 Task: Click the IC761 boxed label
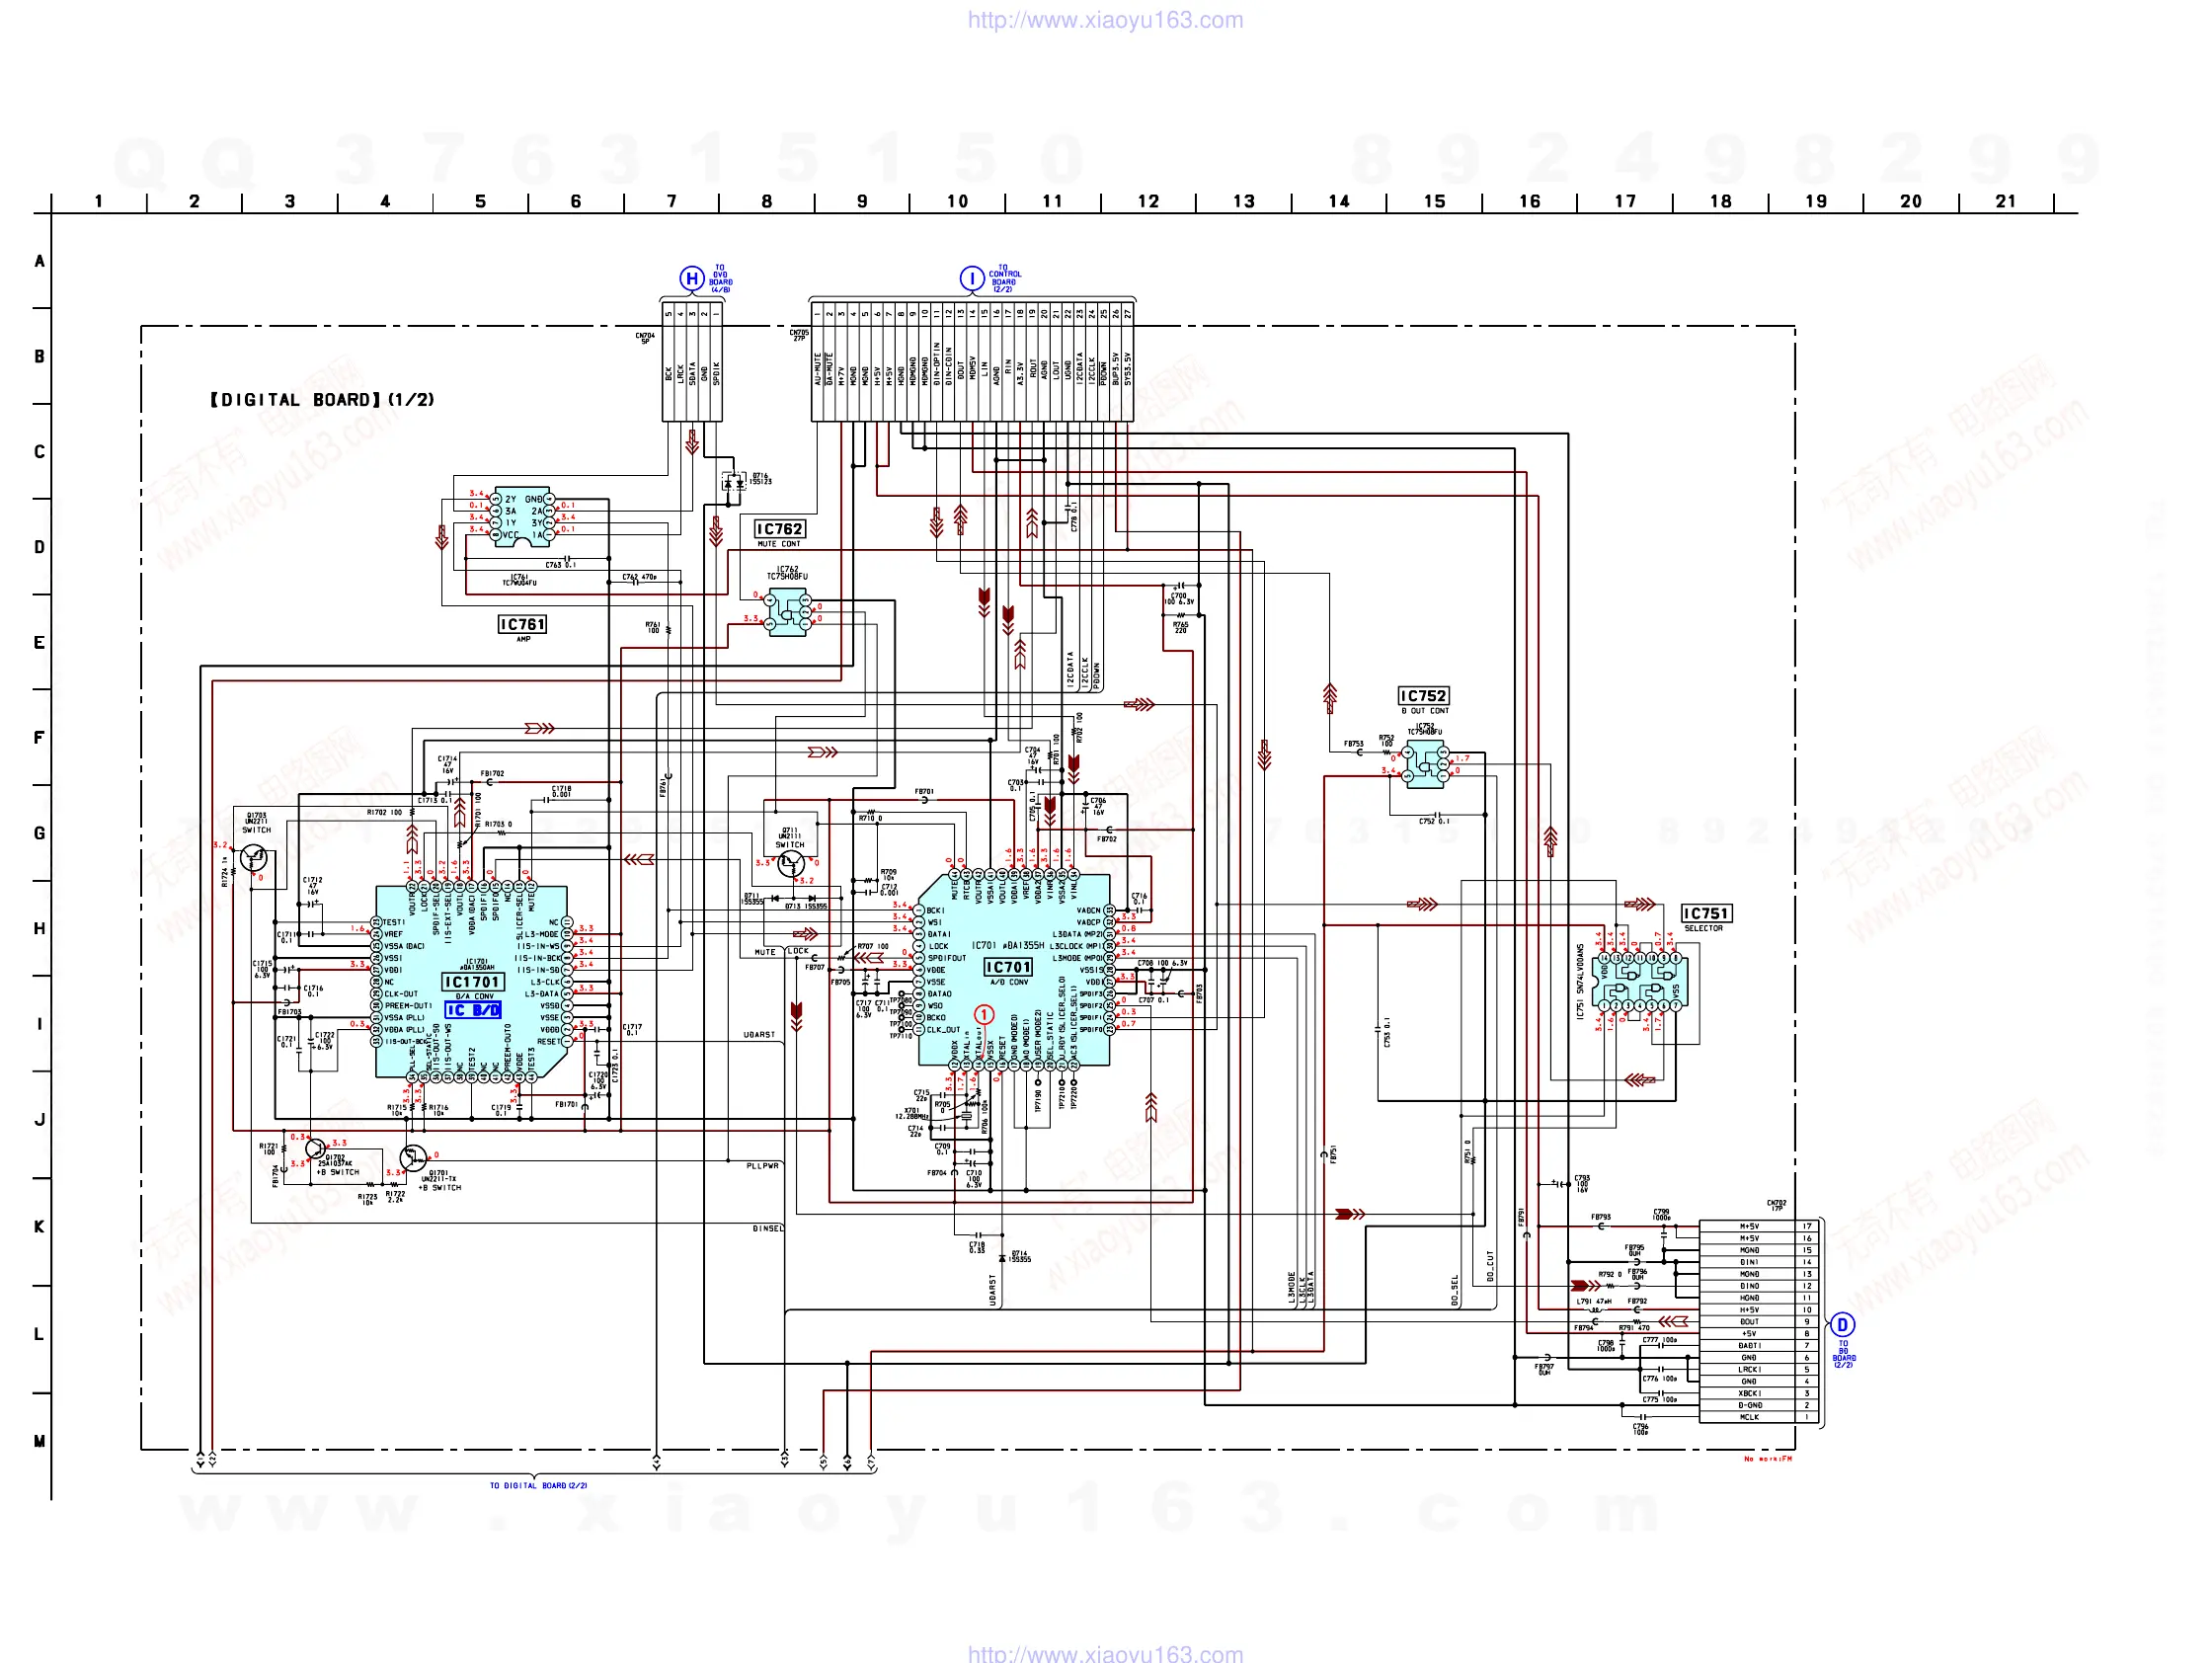coord(522,624)
